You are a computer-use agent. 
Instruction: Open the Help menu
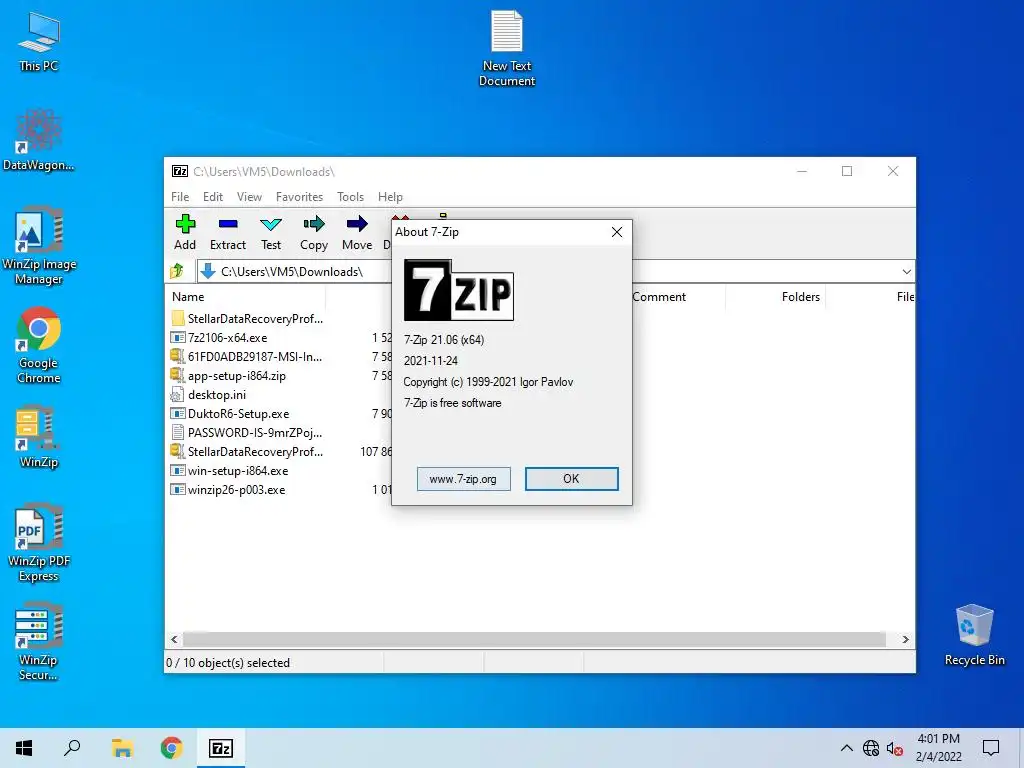390,197
